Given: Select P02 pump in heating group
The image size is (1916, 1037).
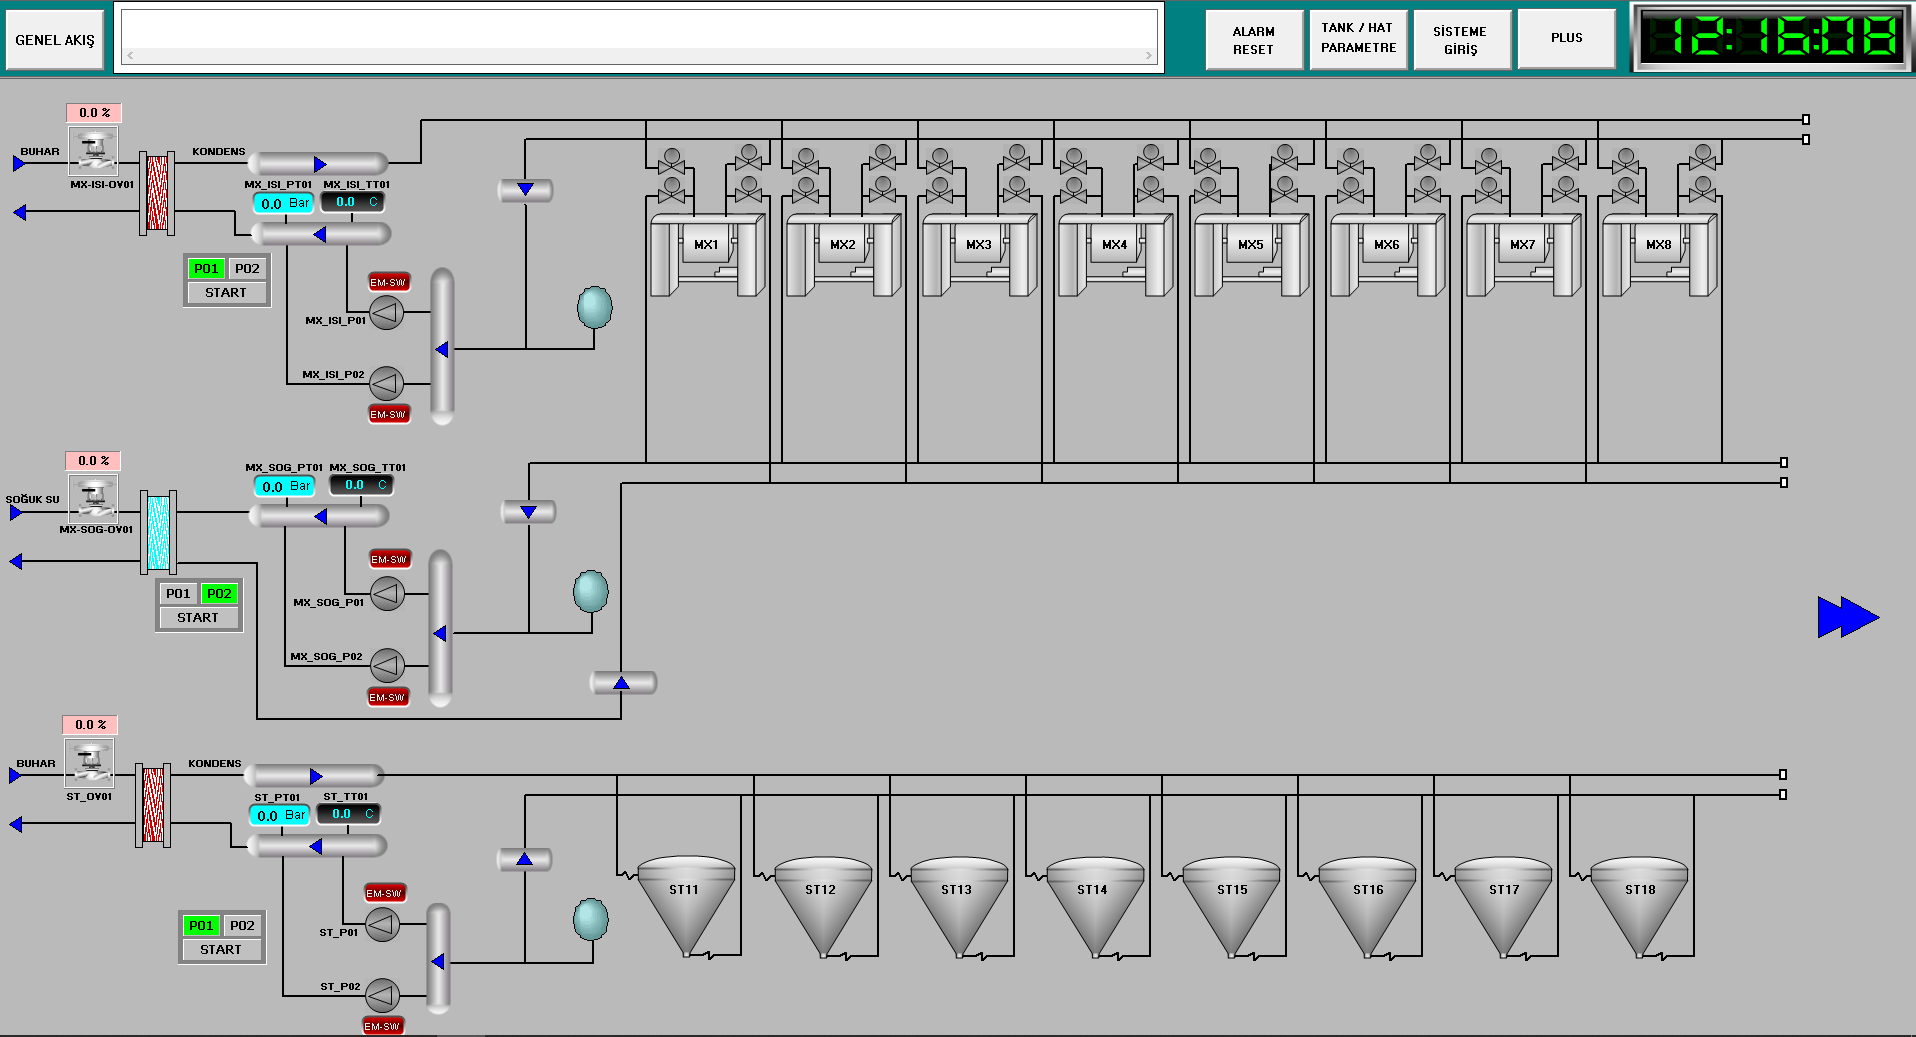Looking at the screenshot, I should (x=247, y=269).
